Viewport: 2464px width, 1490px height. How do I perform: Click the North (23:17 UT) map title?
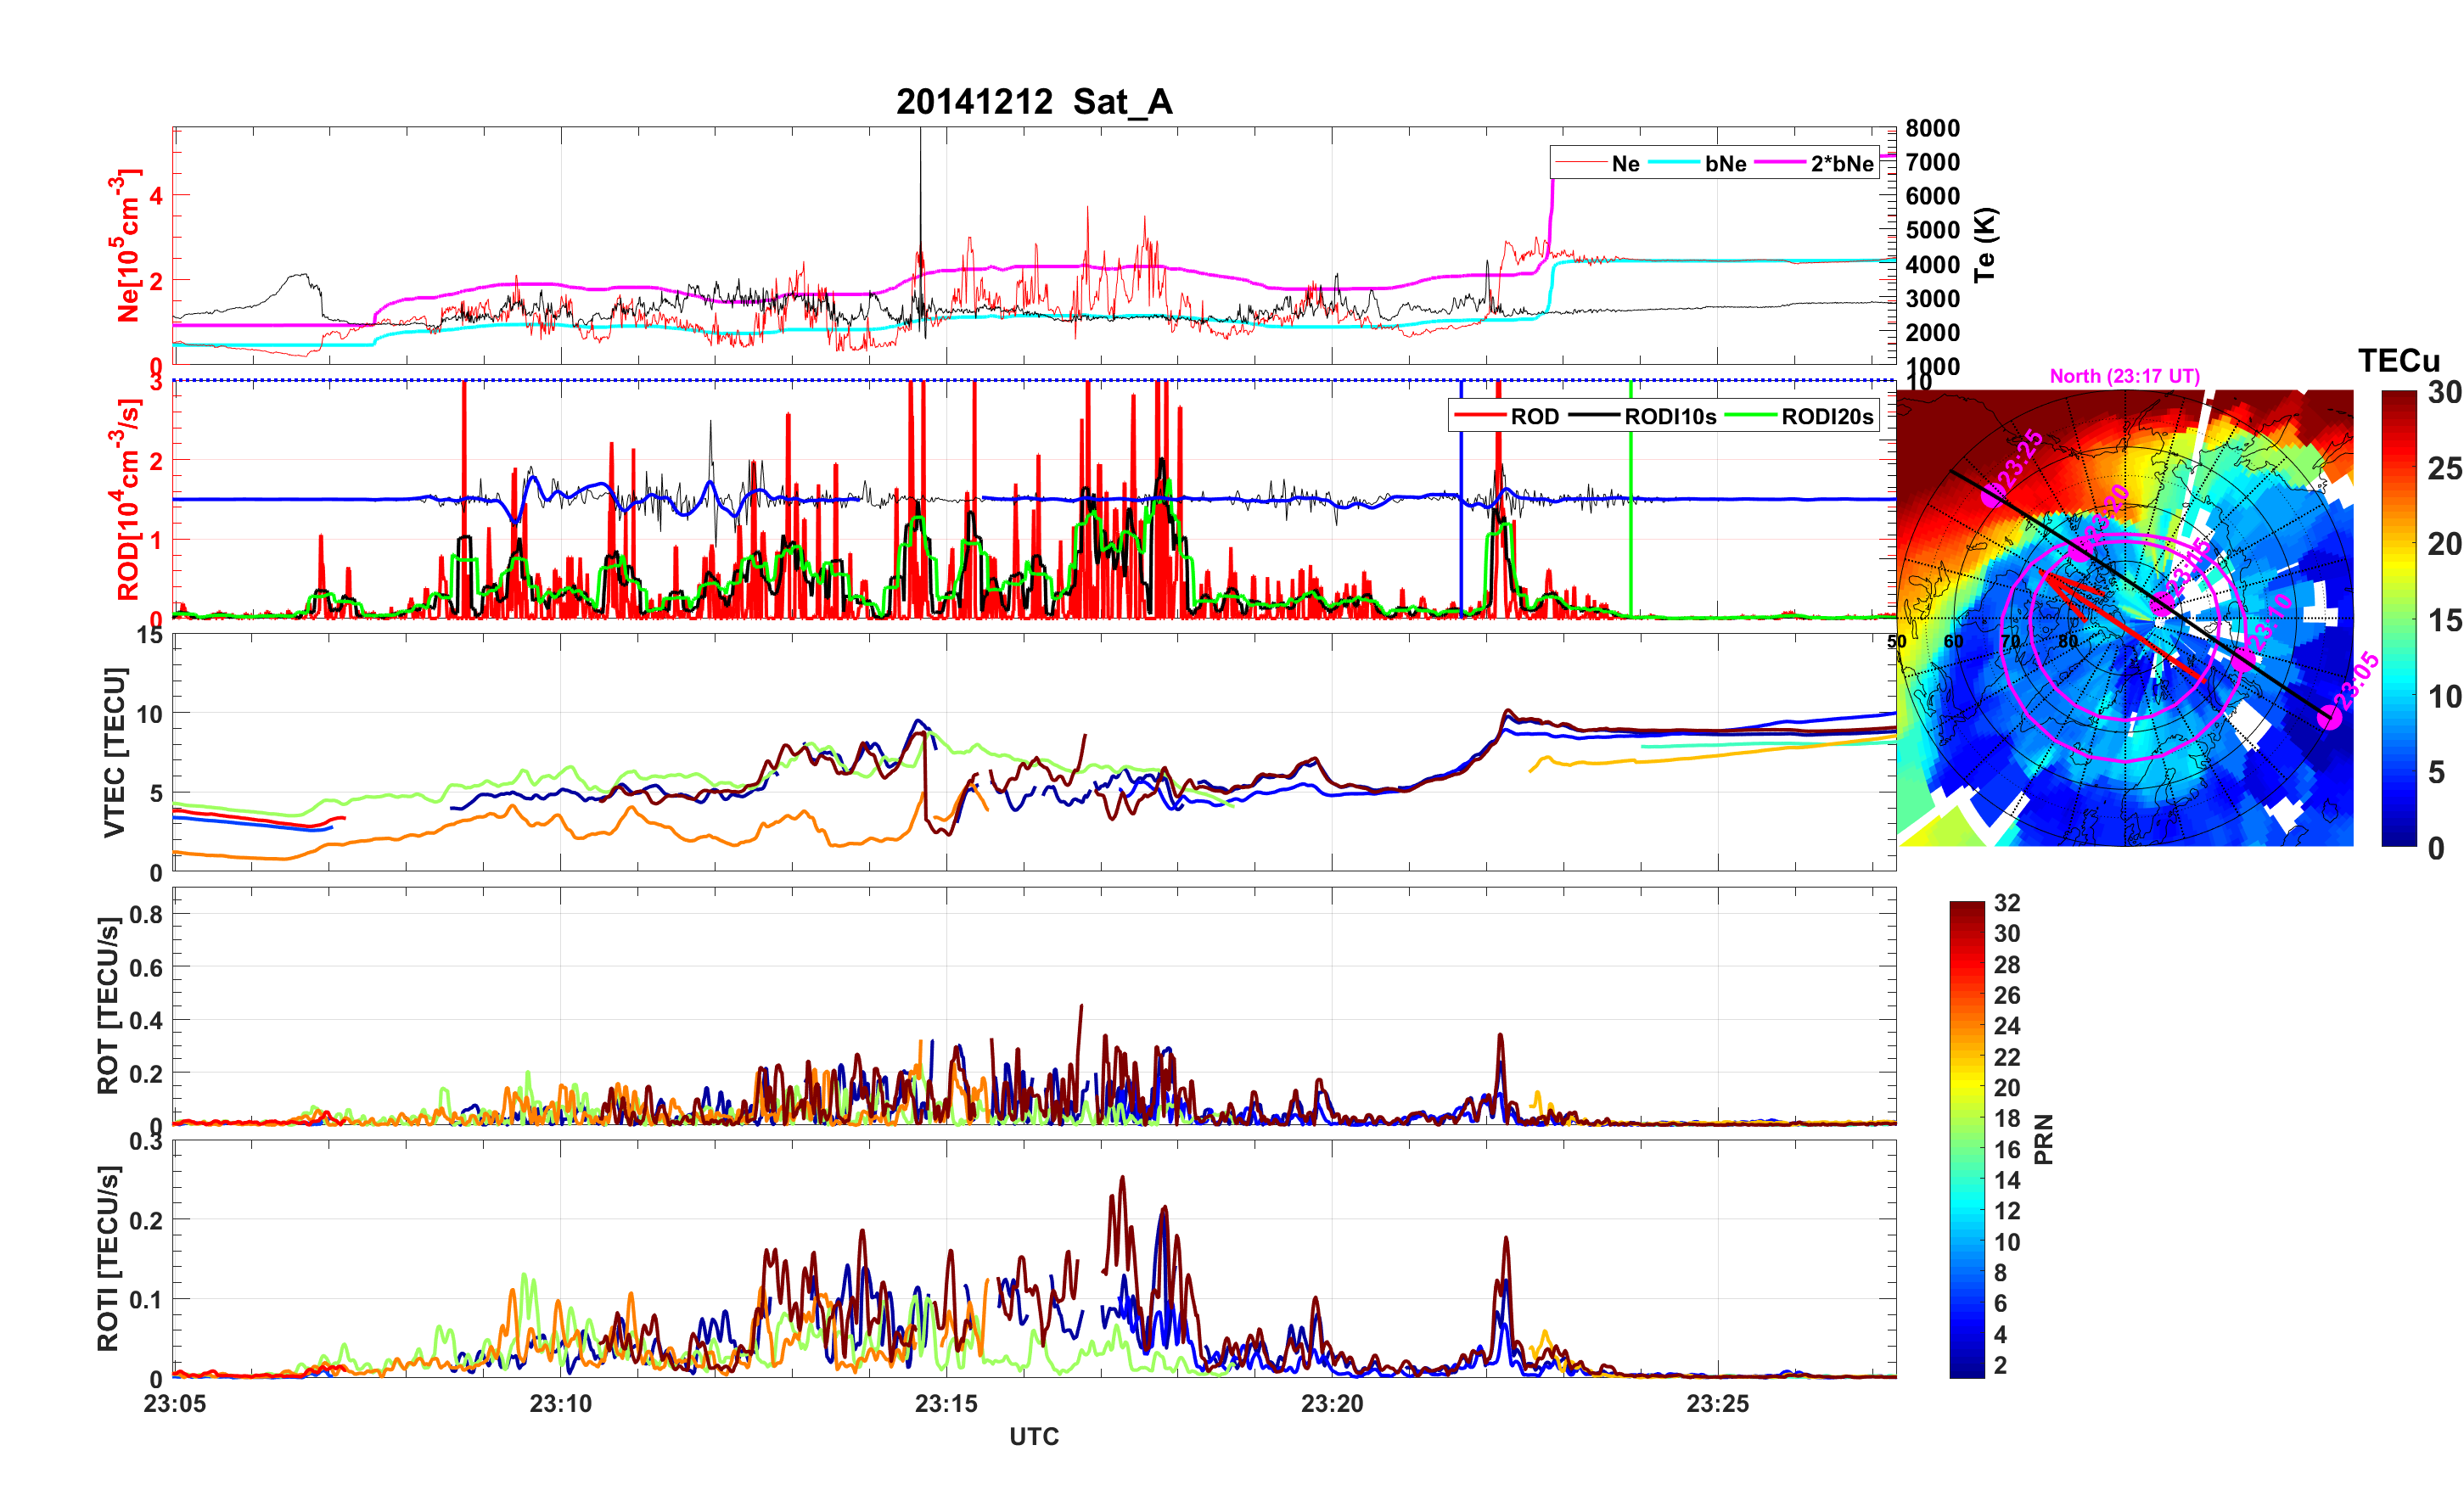(2124, 376)
